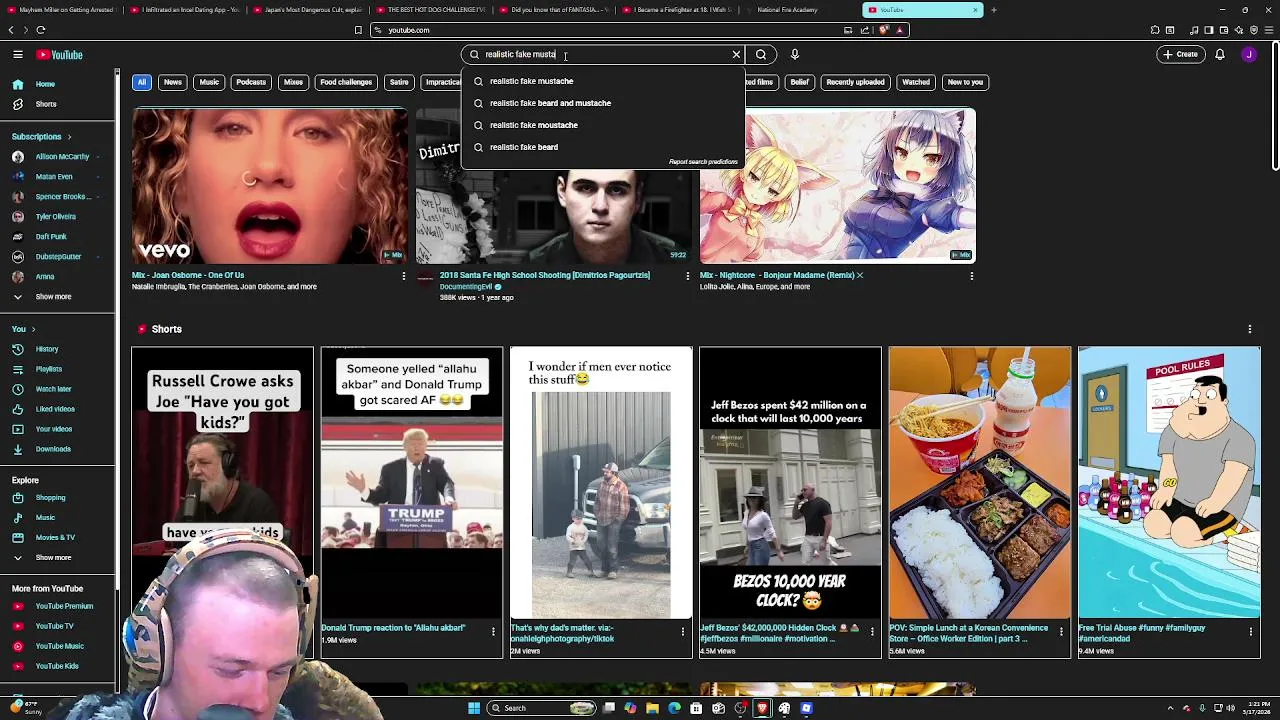Image resolution: width=1280 pixels, height=720 pixels.
Task: Go to the YouTube logo home link
Action: pos(60,55)
